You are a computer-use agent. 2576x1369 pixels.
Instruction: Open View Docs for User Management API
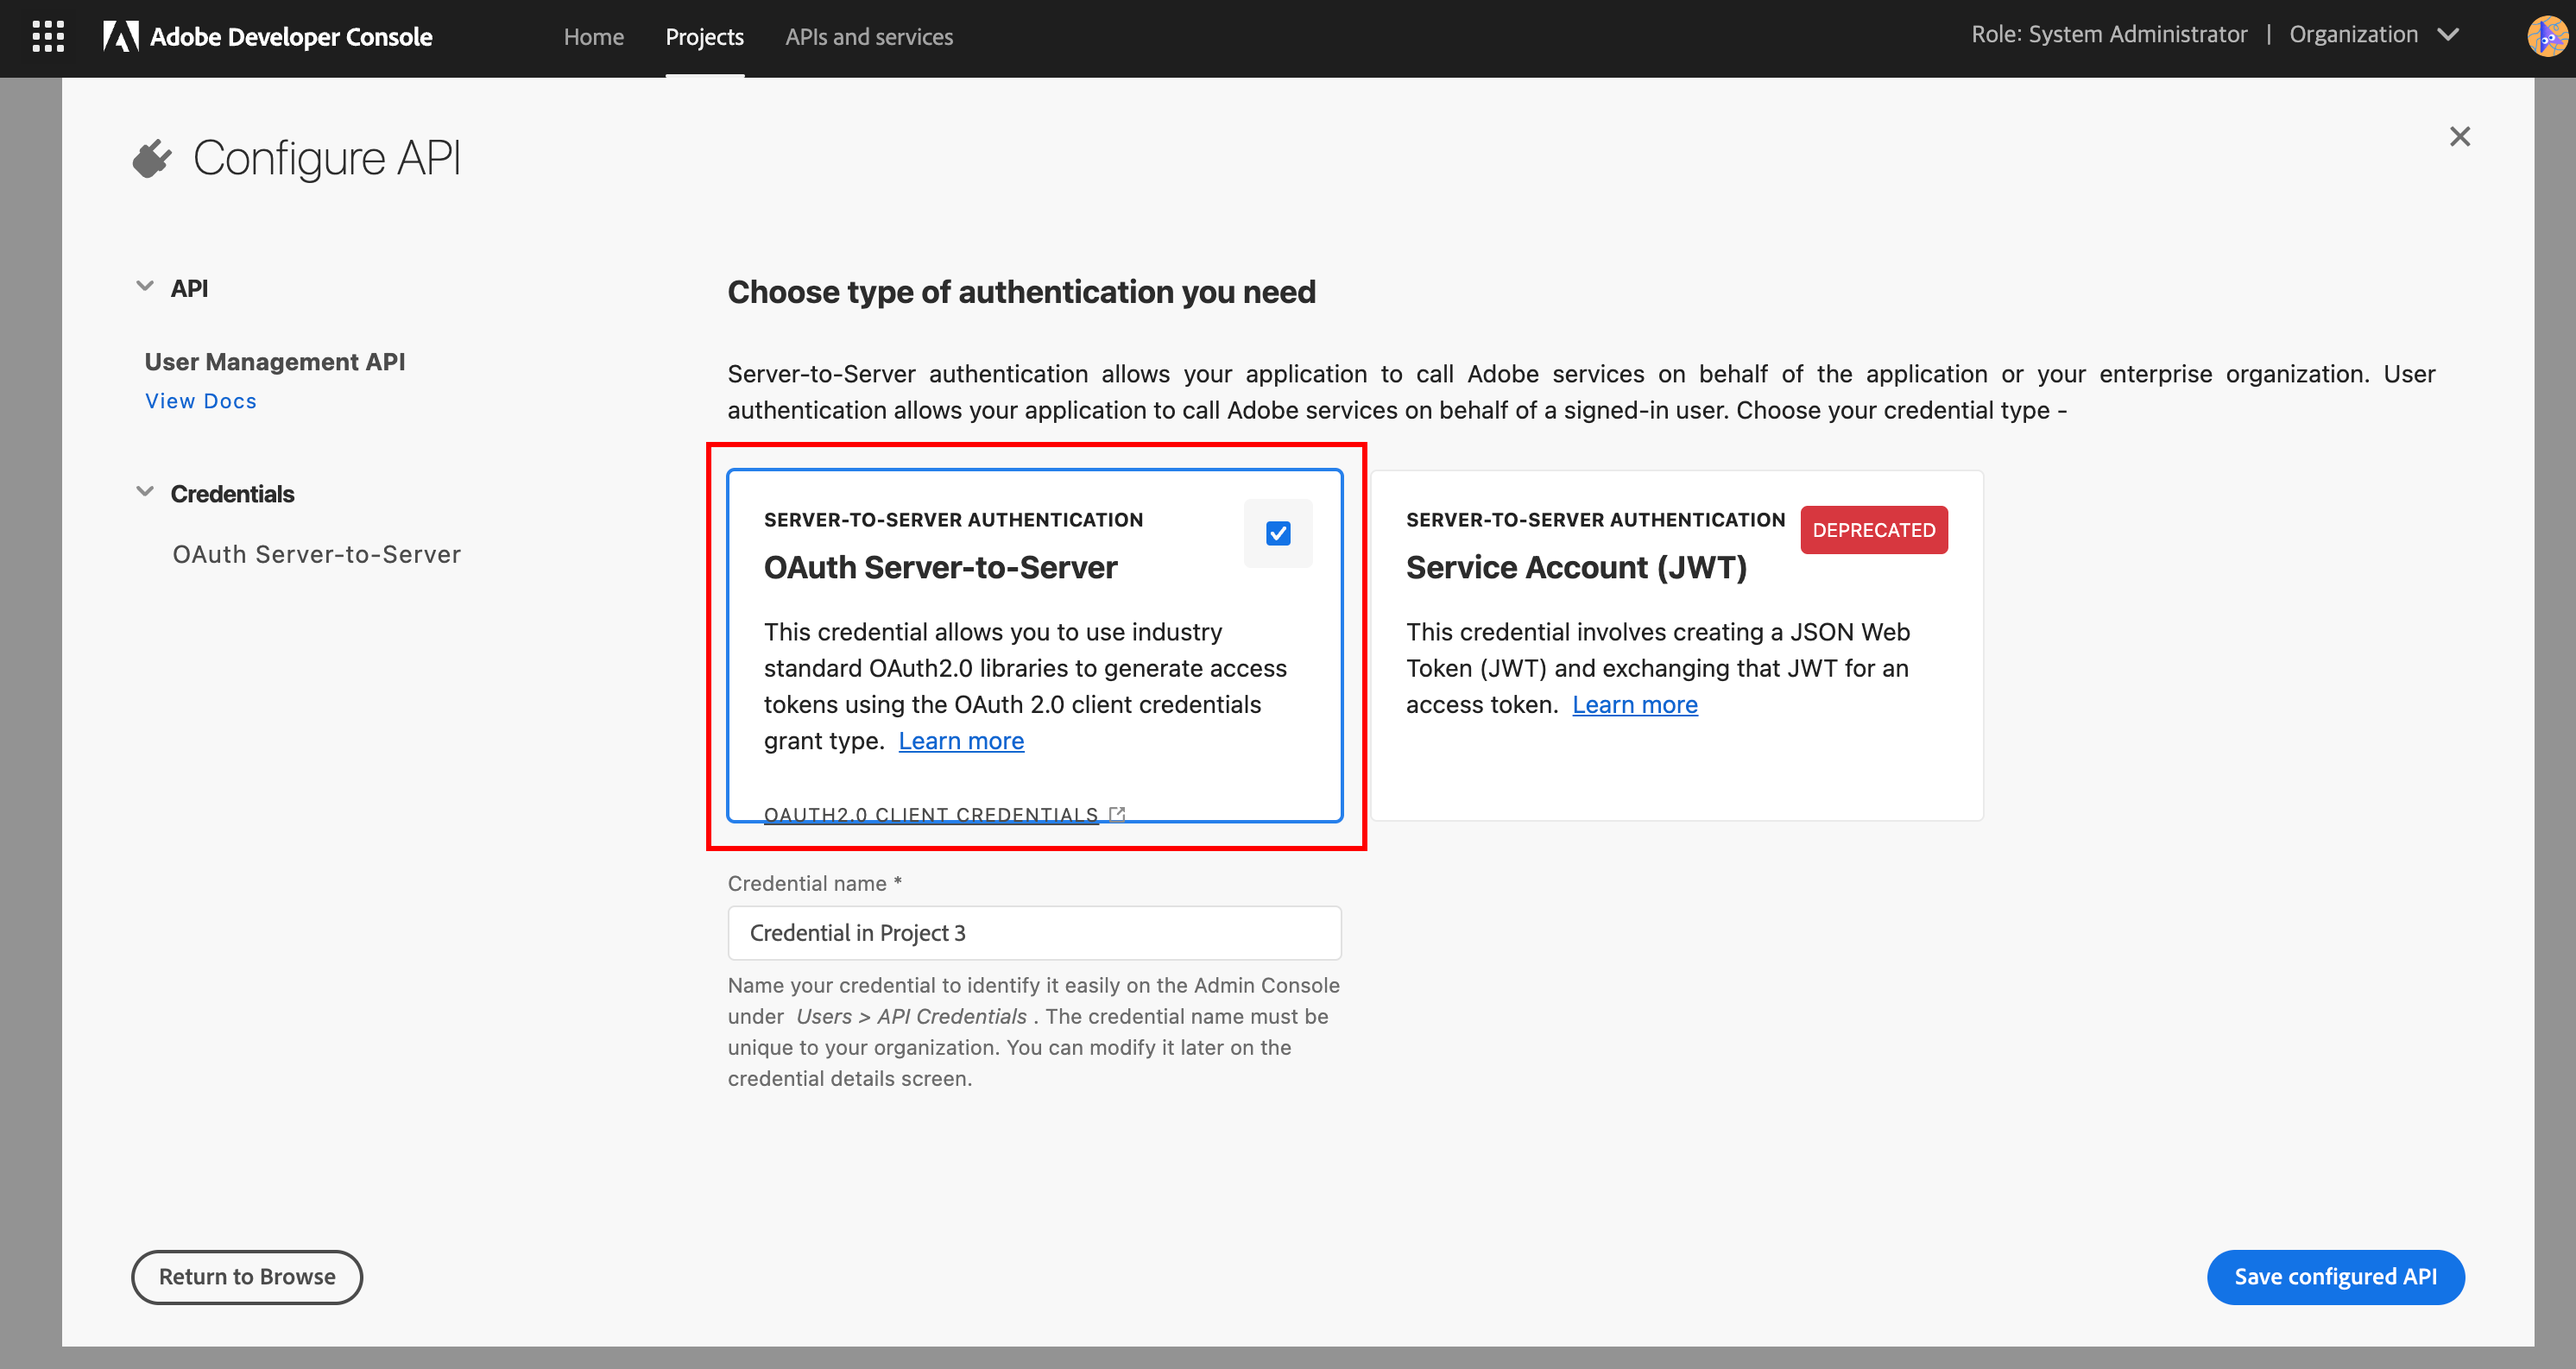click(x=201, y=401)
